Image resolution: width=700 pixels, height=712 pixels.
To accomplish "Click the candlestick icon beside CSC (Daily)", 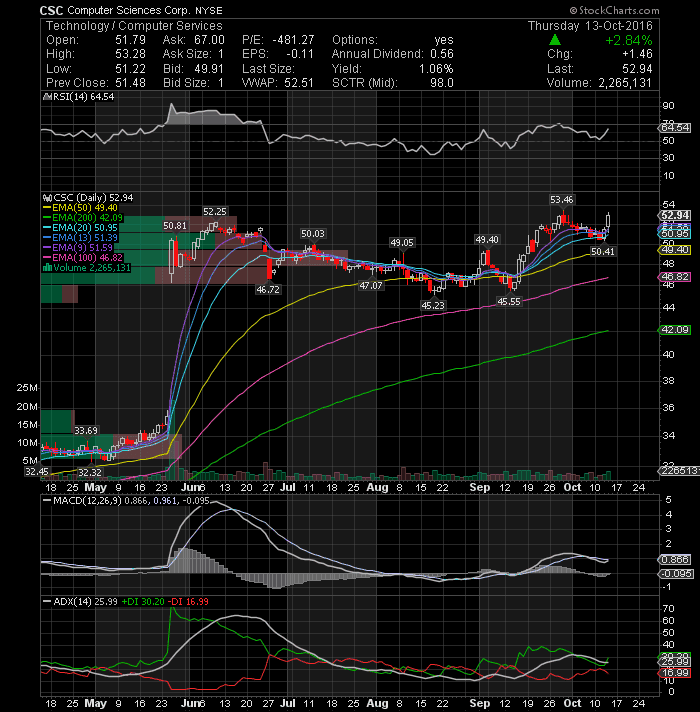I will (47, 198).
